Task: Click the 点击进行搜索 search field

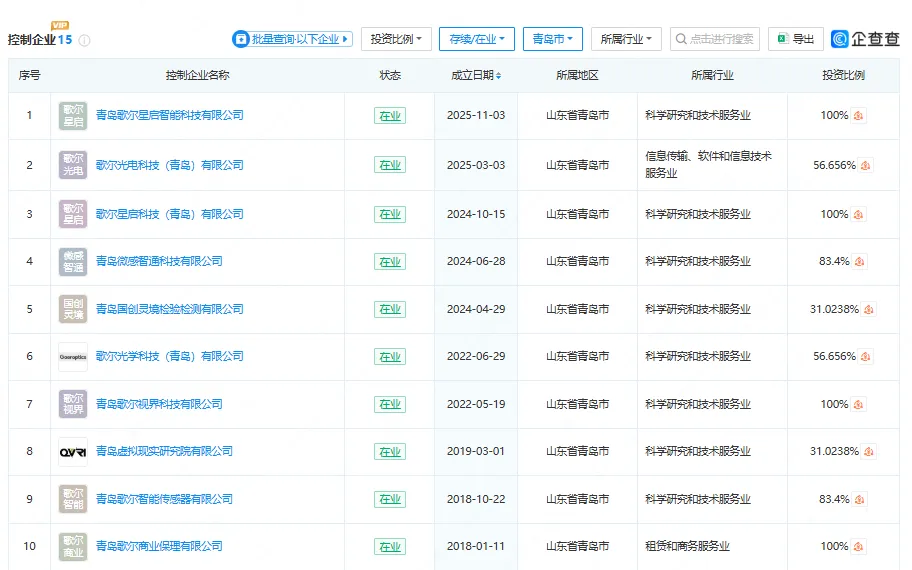Action: pos(715,39)
